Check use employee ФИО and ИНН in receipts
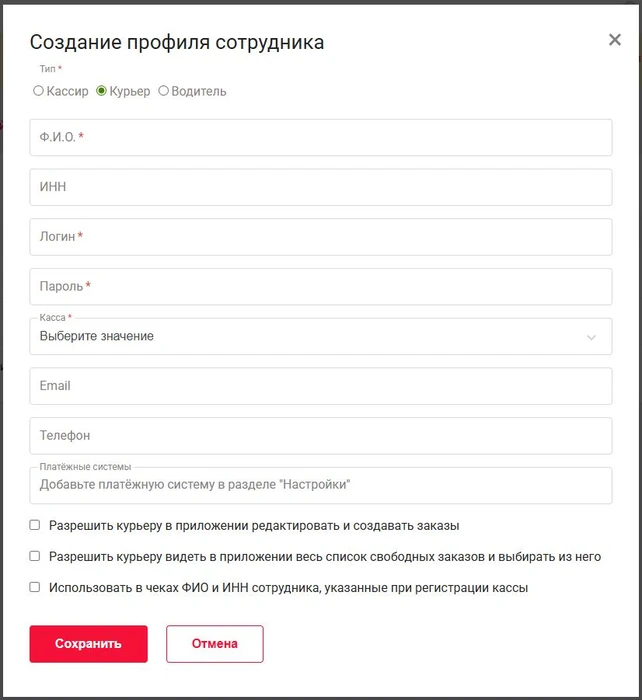 (x=35, y=588)
